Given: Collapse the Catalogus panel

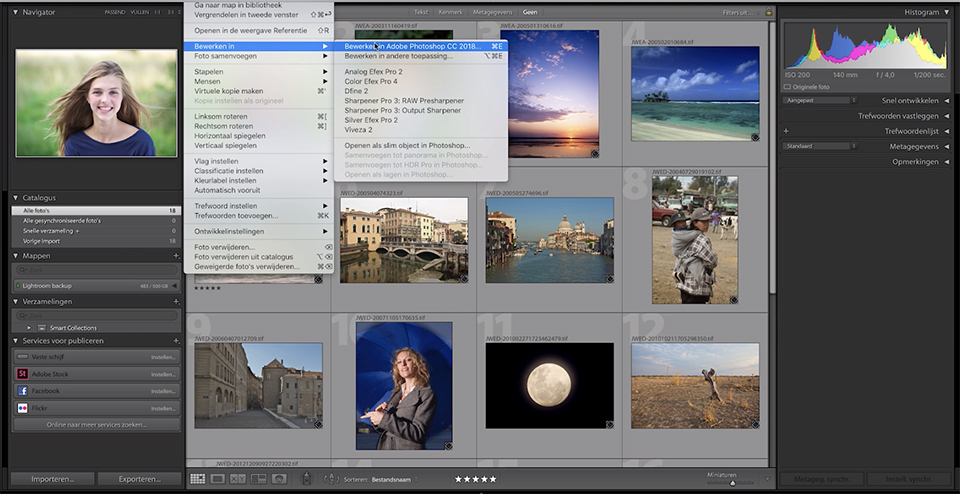Looking at the screenshot, I should click(15, 198).
